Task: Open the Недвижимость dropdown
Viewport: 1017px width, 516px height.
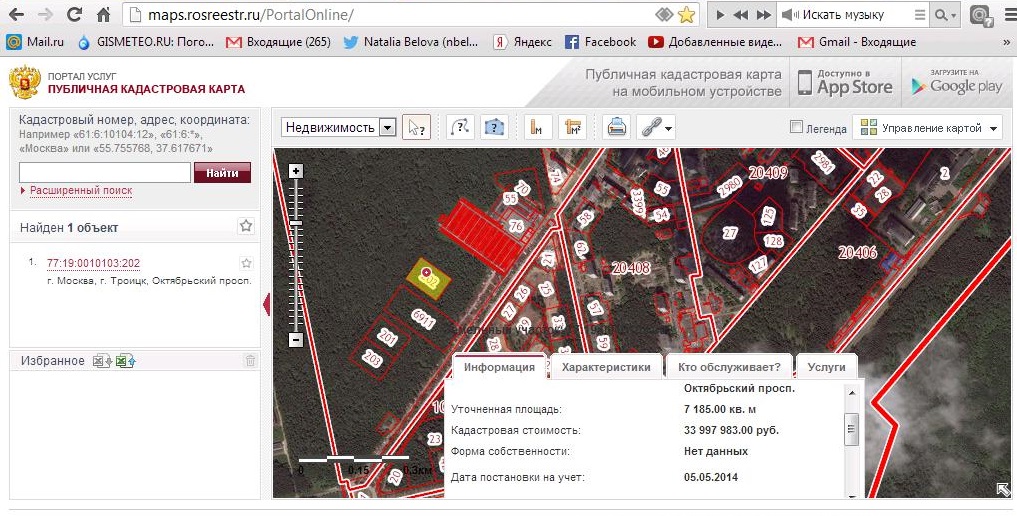Action: (339, 128)
